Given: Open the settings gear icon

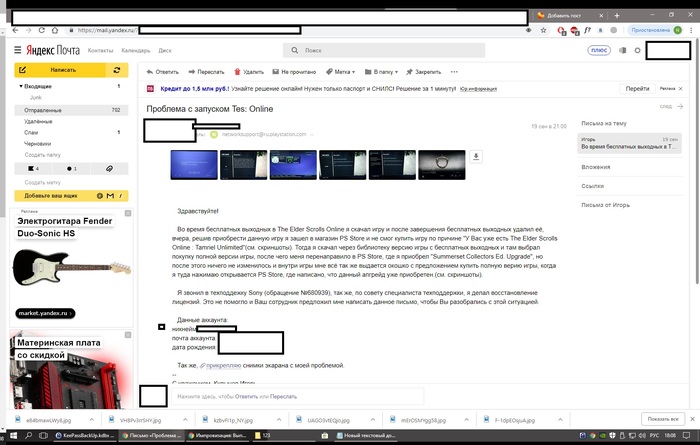Looking at the screenshot, I should [x=638, y=50].
